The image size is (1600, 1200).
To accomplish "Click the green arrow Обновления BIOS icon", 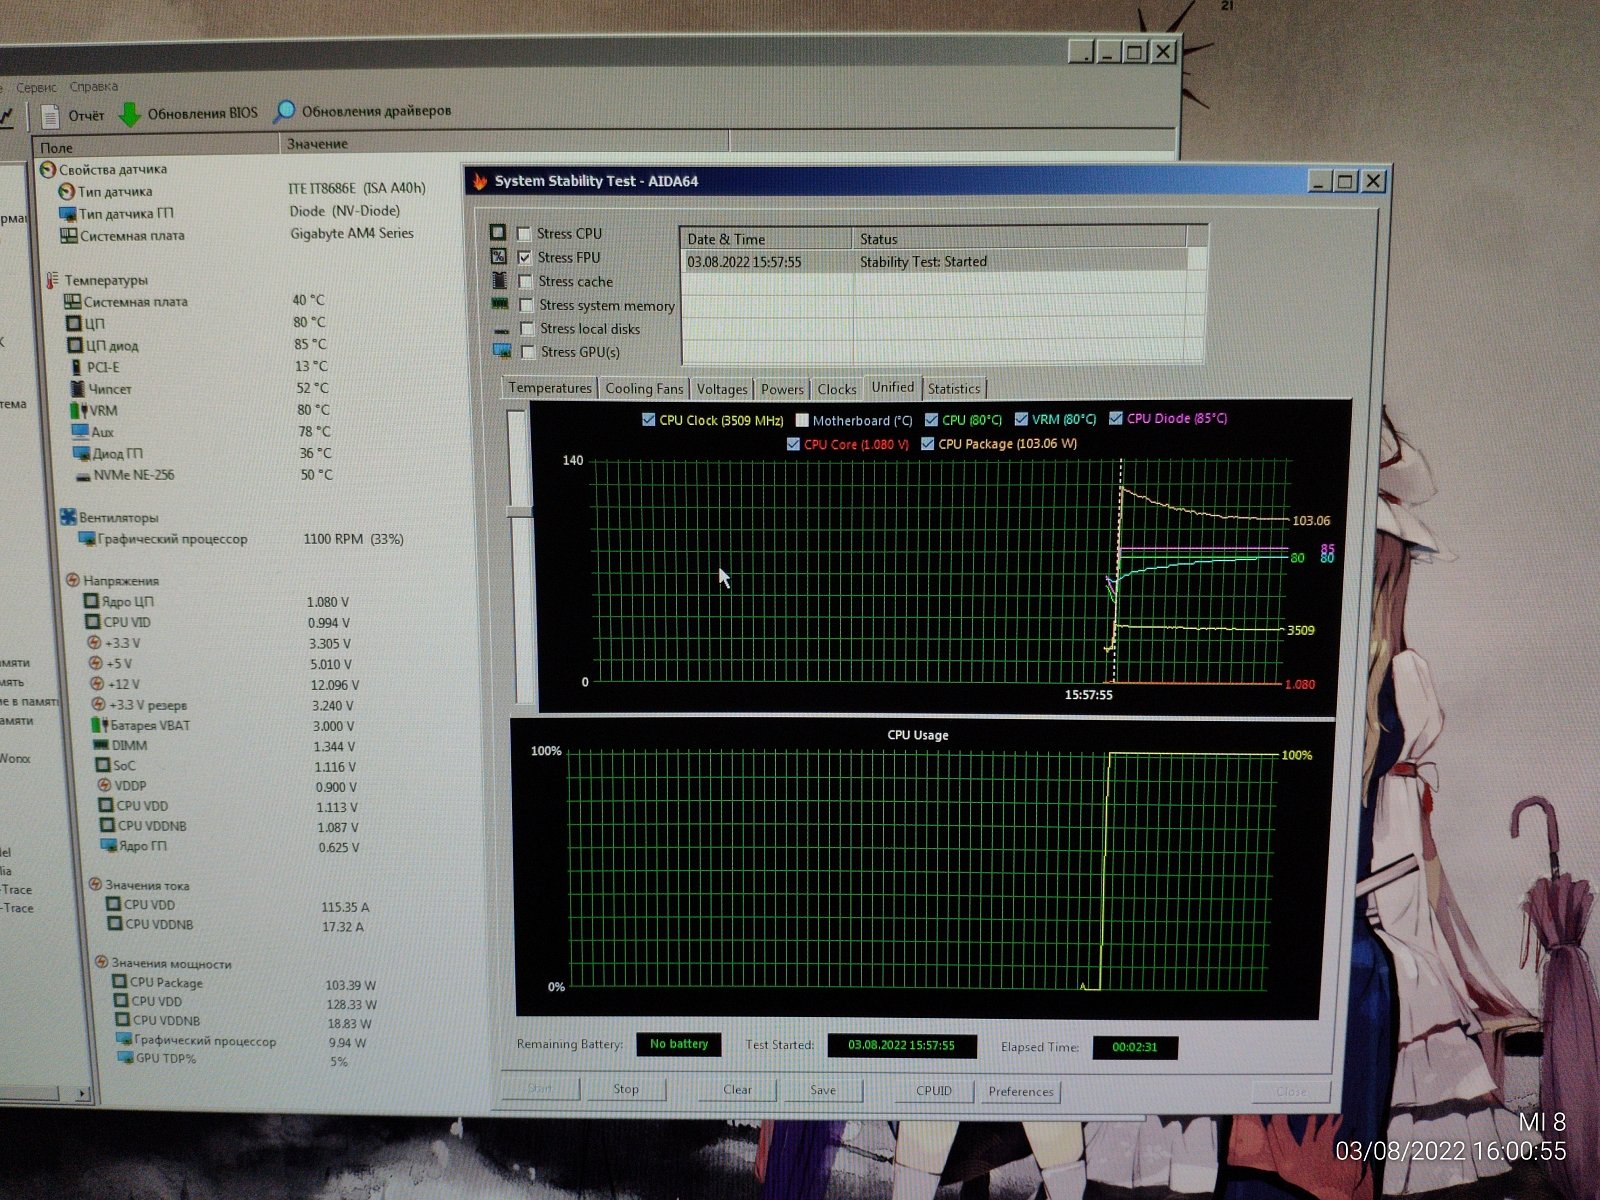I will point(130,114).
